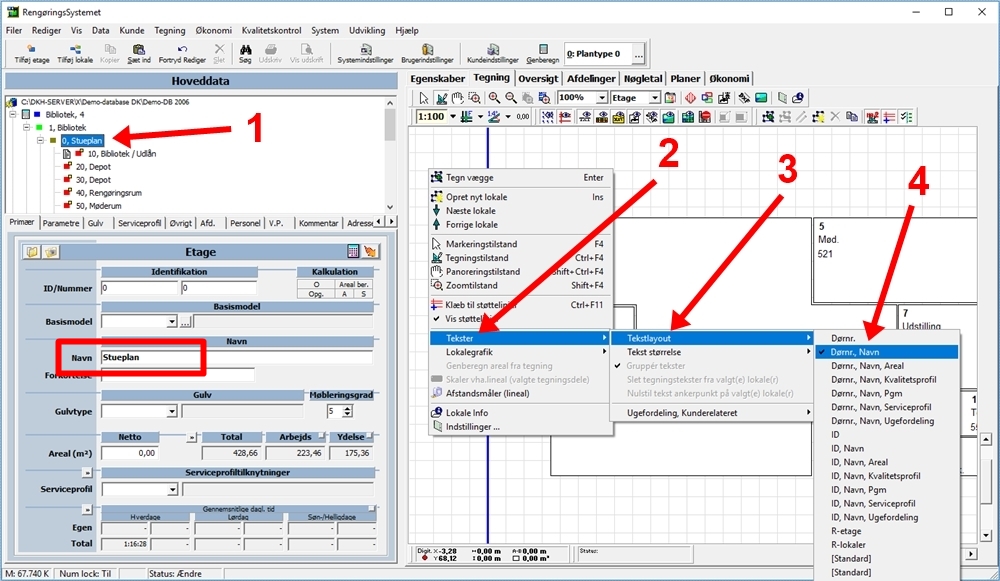Click the red diamond icon in drawing toolbar
The image size is (1000, 581).
point(690,98)
